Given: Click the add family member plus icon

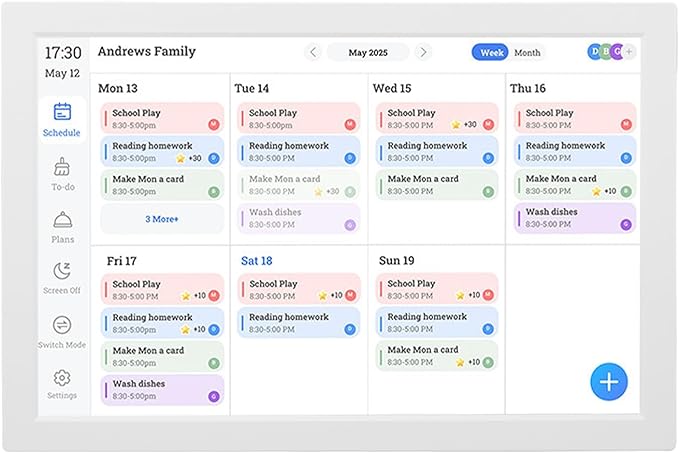Looking at the screenshot, I should (x=629, y=52).
